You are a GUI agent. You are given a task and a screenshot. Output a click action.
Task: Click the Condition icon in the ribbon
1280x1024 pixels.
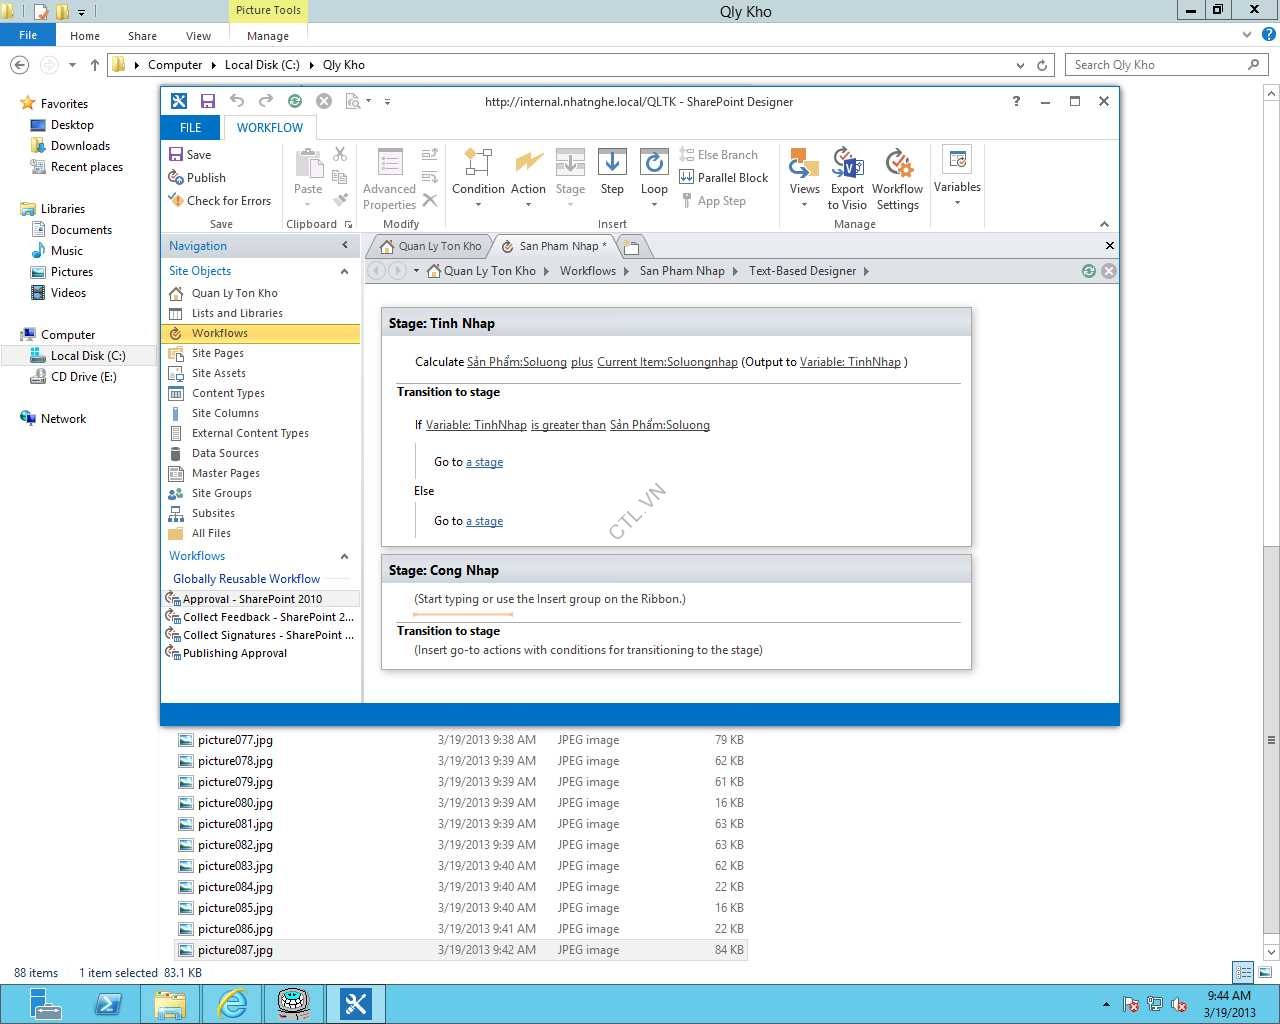[x=478, y=165]
